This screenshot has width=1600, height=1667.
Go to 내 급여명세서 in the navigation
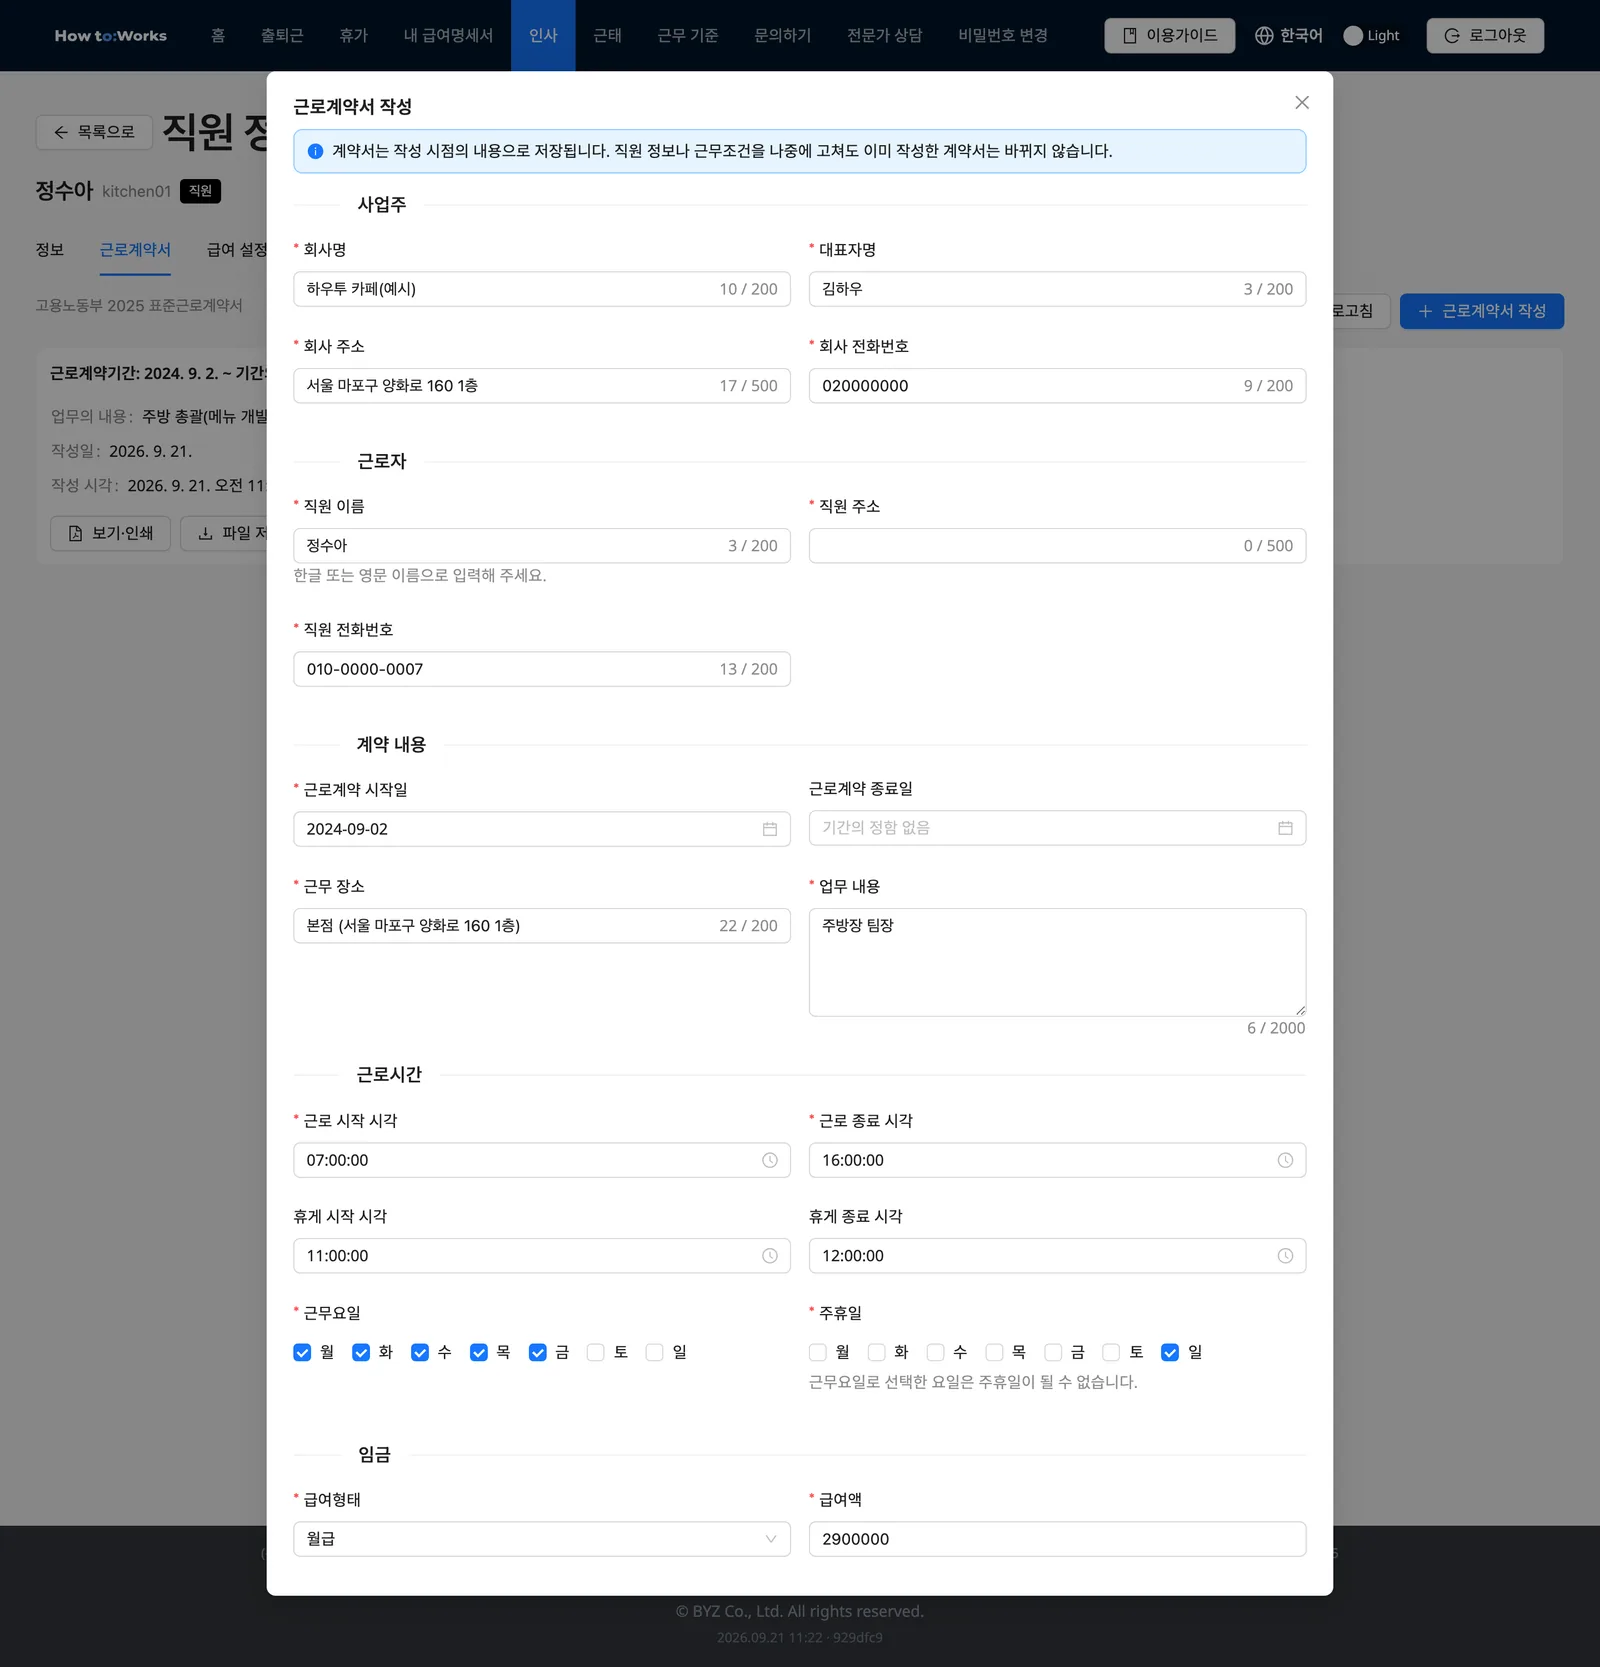448,35
